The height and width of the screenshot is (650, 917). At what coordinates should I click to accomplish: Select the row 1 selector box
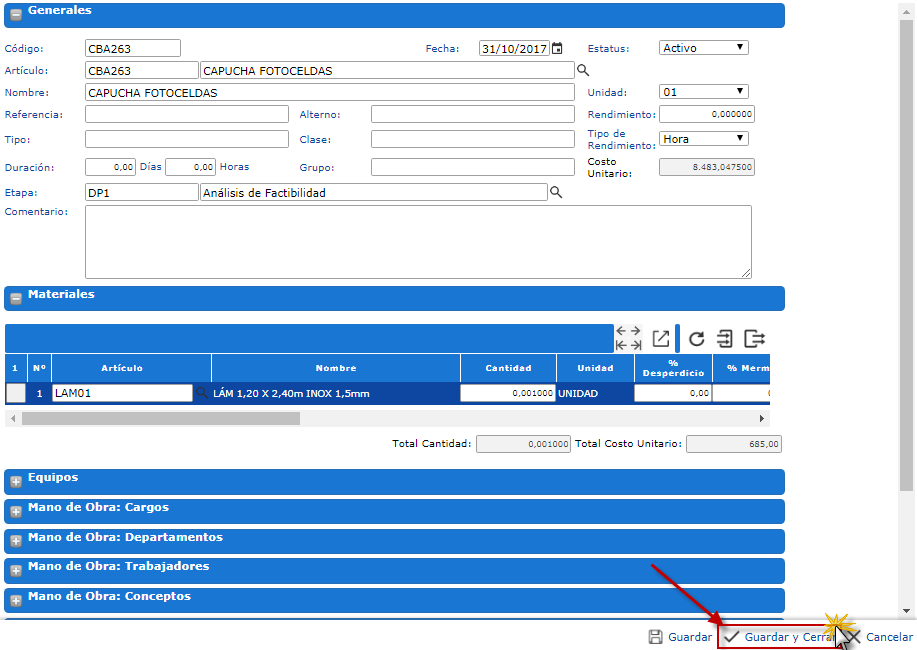[x=16, y=393]
